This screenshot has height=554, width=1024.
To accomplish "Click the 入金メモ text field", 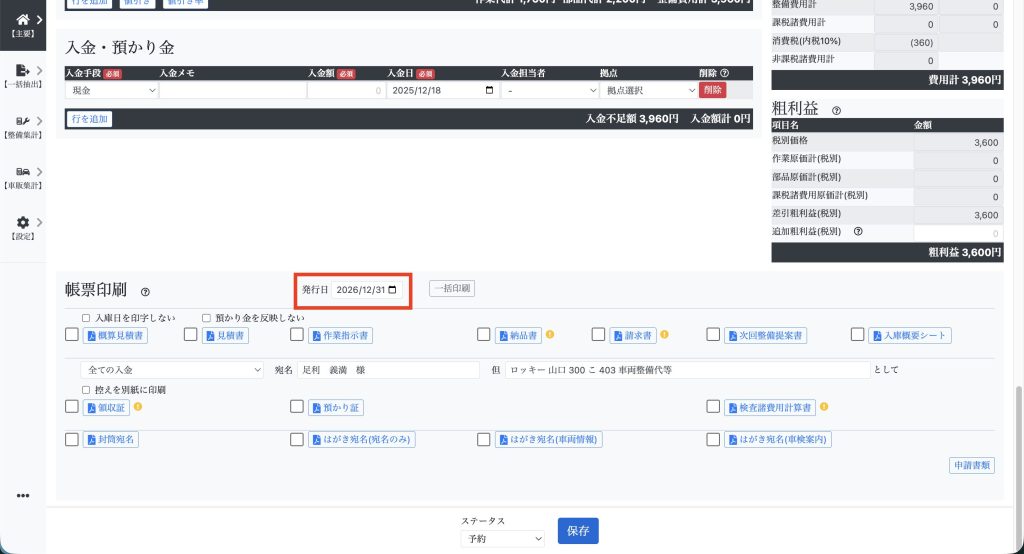I will click(232, 90).
